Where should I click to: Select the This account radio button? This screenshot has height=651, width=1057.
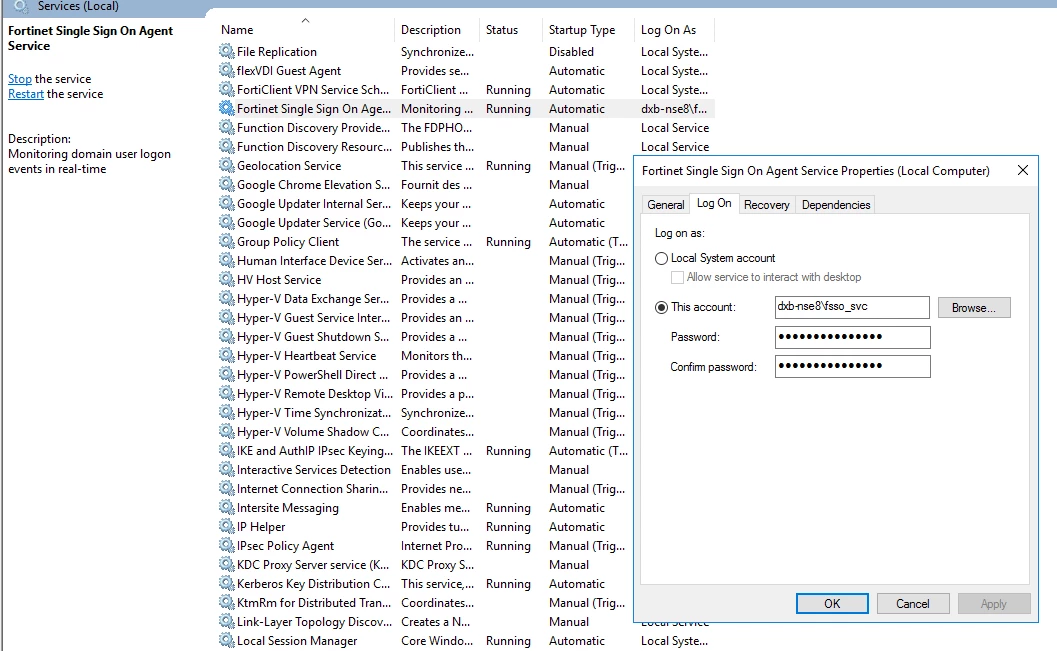click(661, 307)
